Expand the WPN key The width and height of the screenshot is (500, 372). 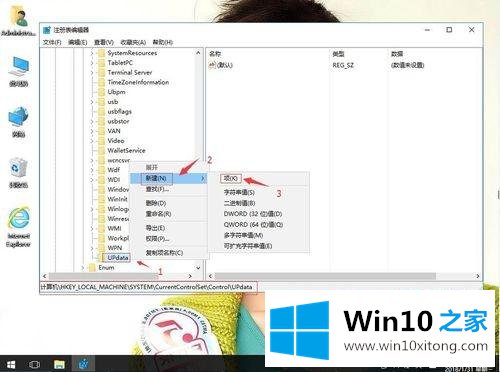[x=92, y=248]
